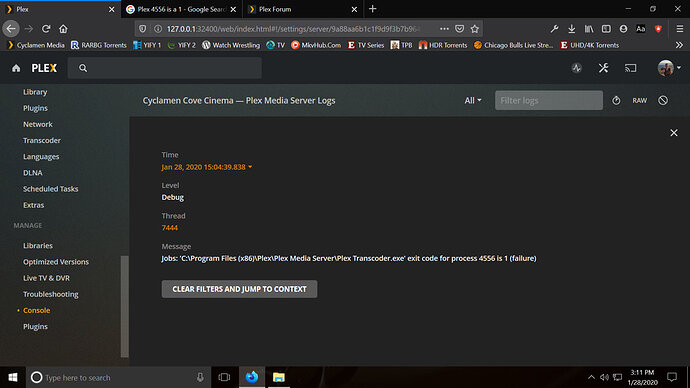
Task: Open page actions three-dot menu
Action: 444,29
